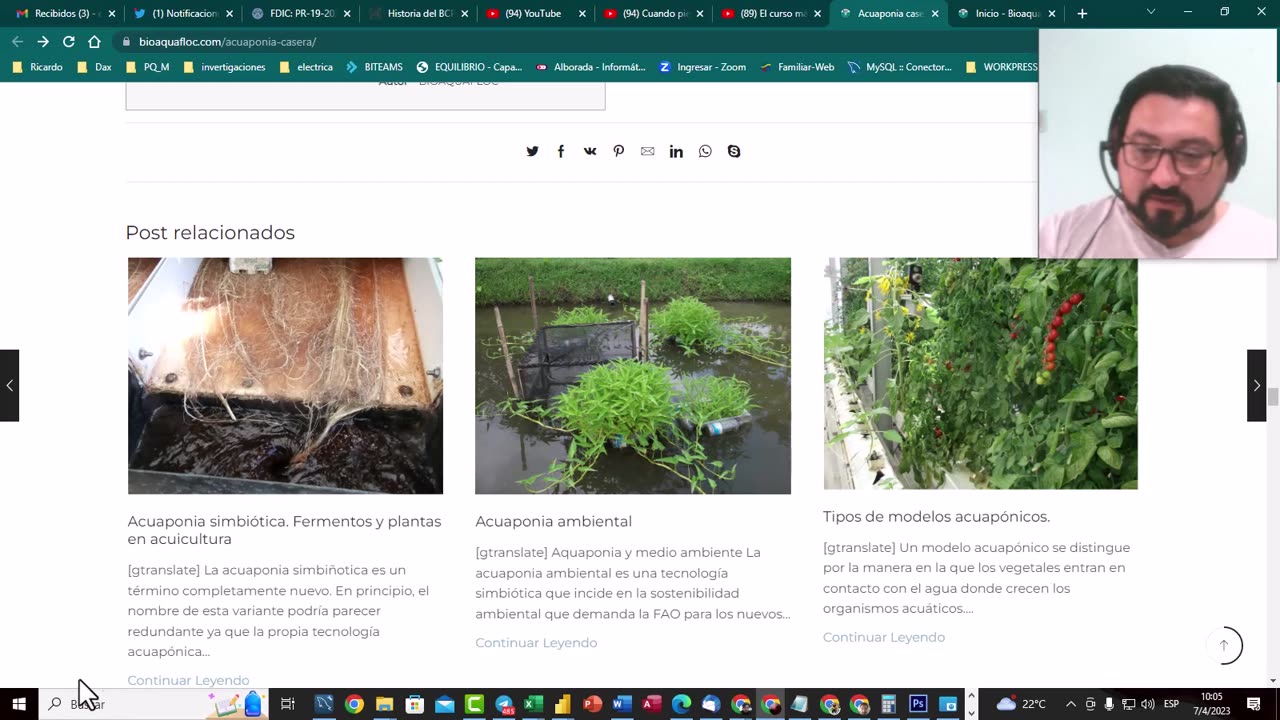
Task: Share post on Skype icon
Action: click(734, 151)
